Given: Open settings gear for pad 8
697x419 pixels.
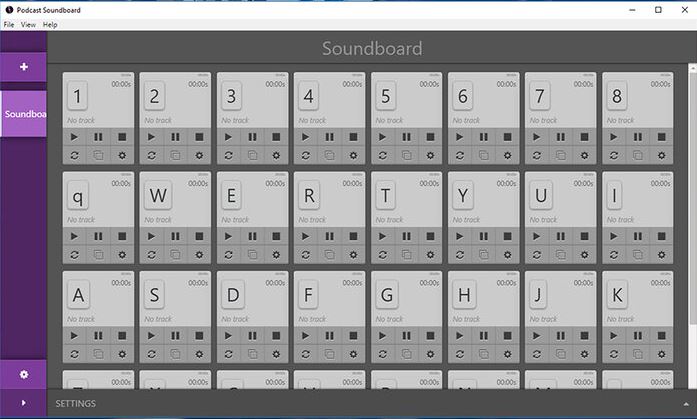Looking at the screenshot, I should (661, 156).
